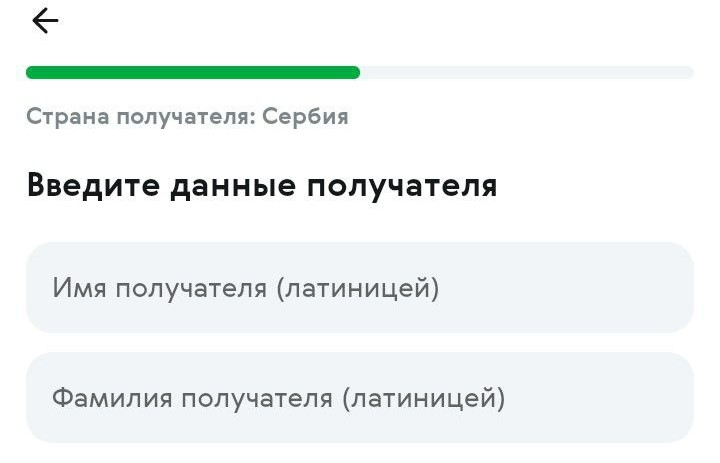This screenshot has width=720, height=463.
Task: Click the Имя получателя placeholder text
Action: (245, 289)
